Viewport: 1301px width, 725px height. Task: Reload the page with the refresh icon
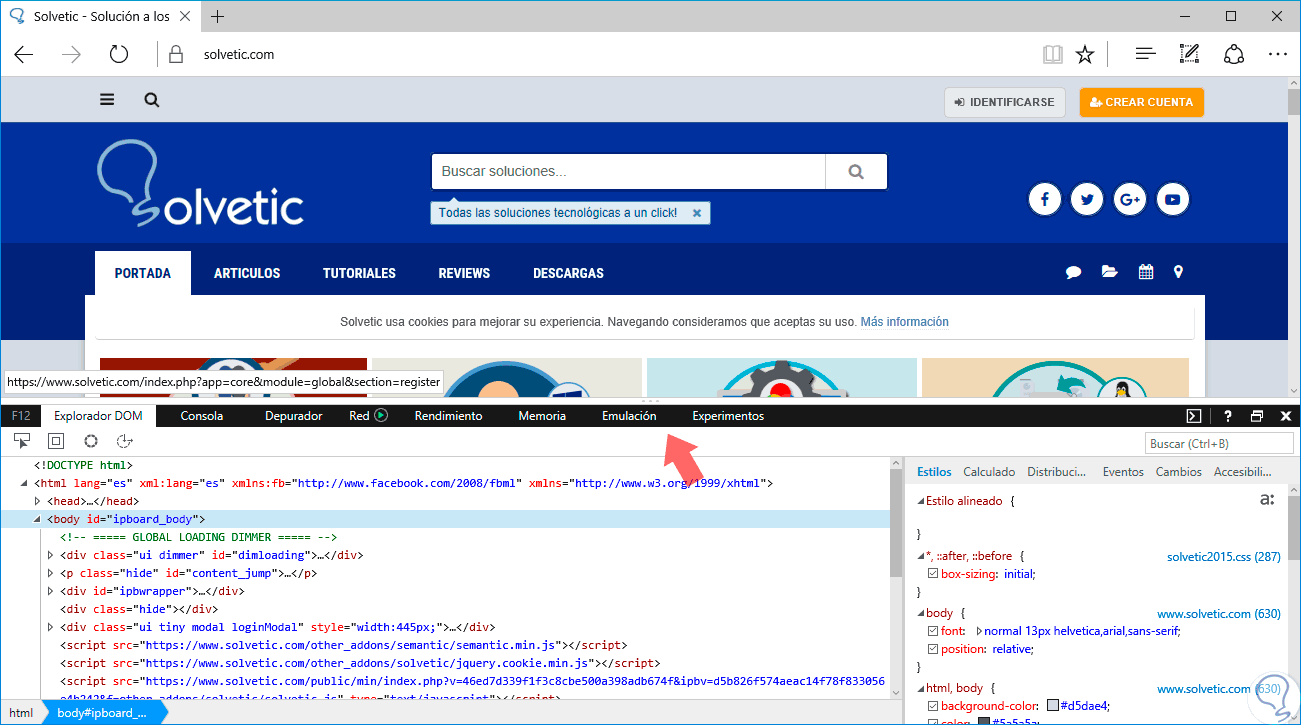click(119, 55)
